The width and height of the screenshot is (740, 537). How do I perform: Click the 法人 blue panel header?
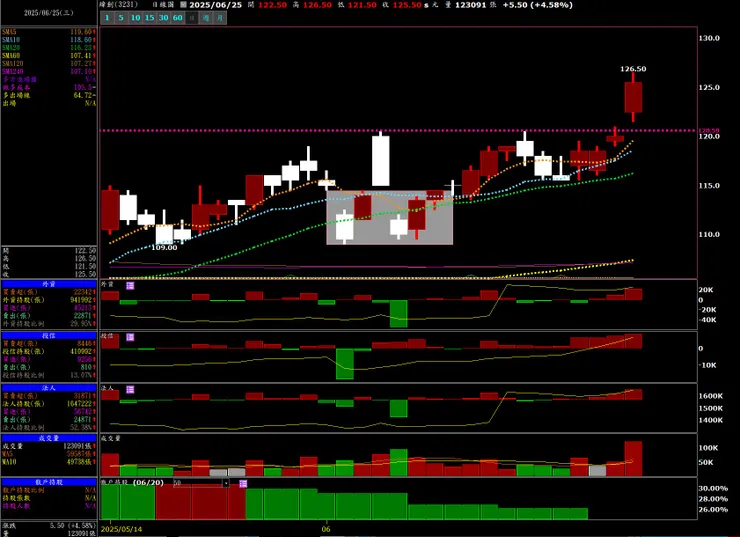(x=49, y=388)
